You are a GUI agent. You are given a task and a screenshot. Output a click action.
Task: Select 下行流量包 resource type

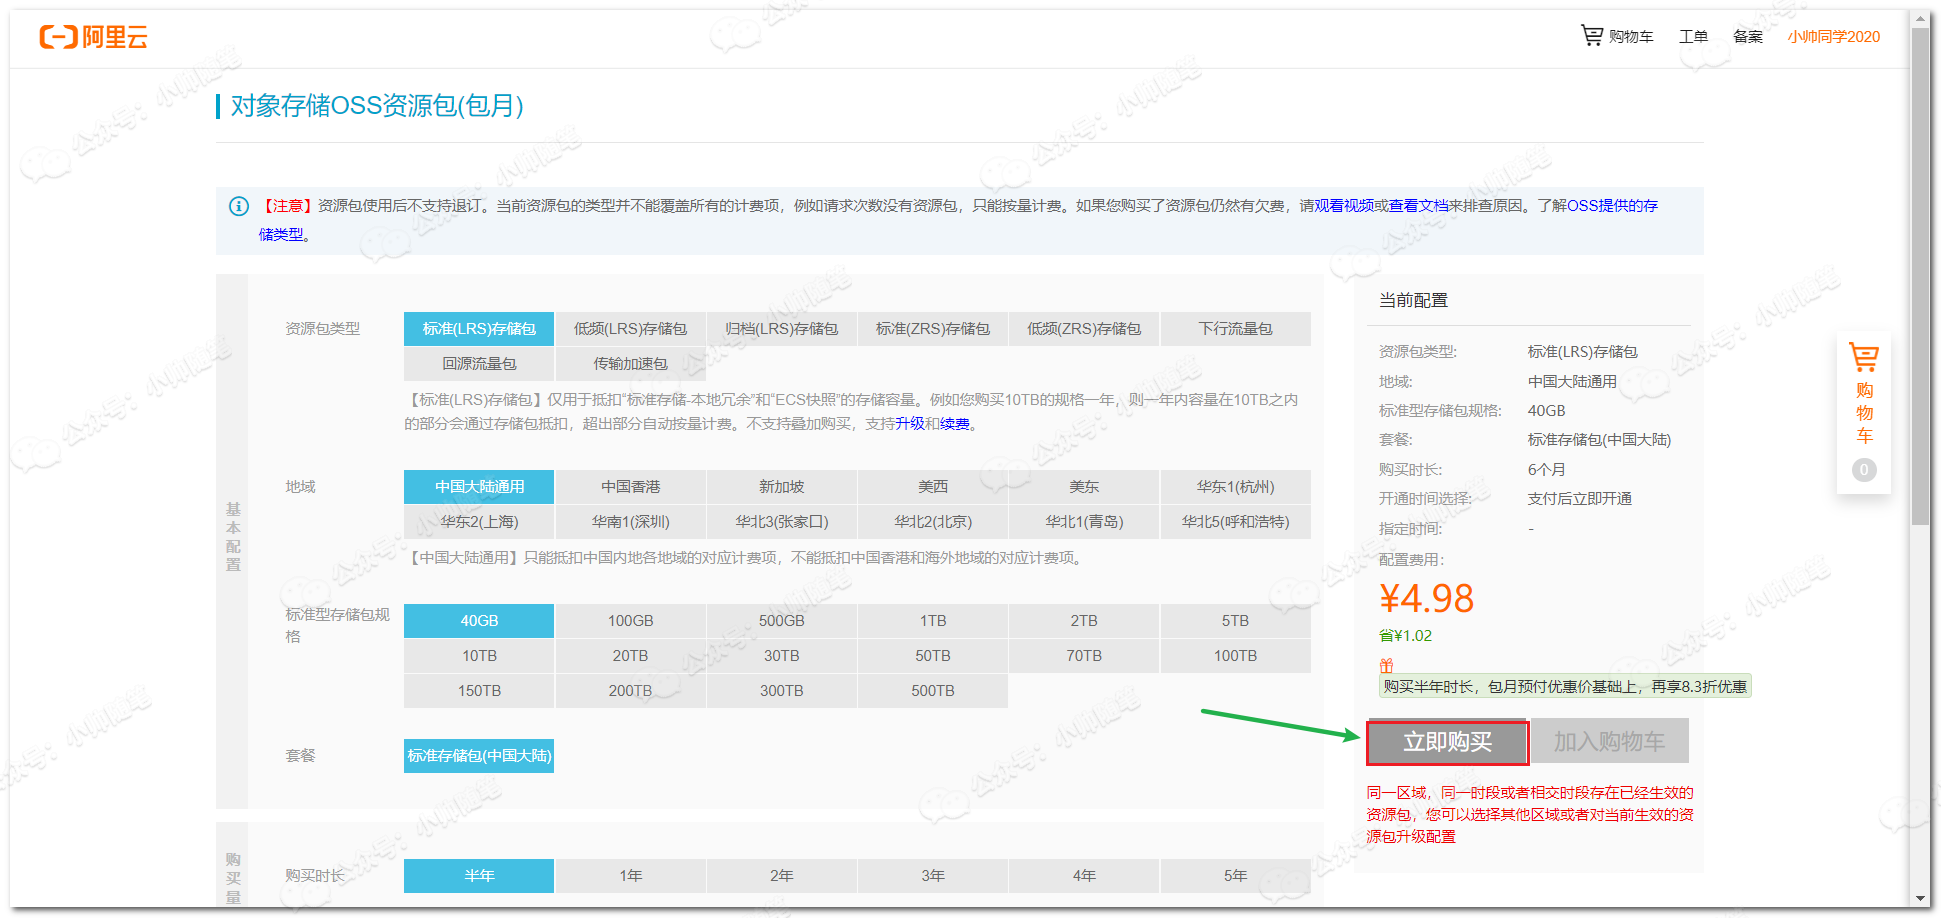tap(1236, 329)
